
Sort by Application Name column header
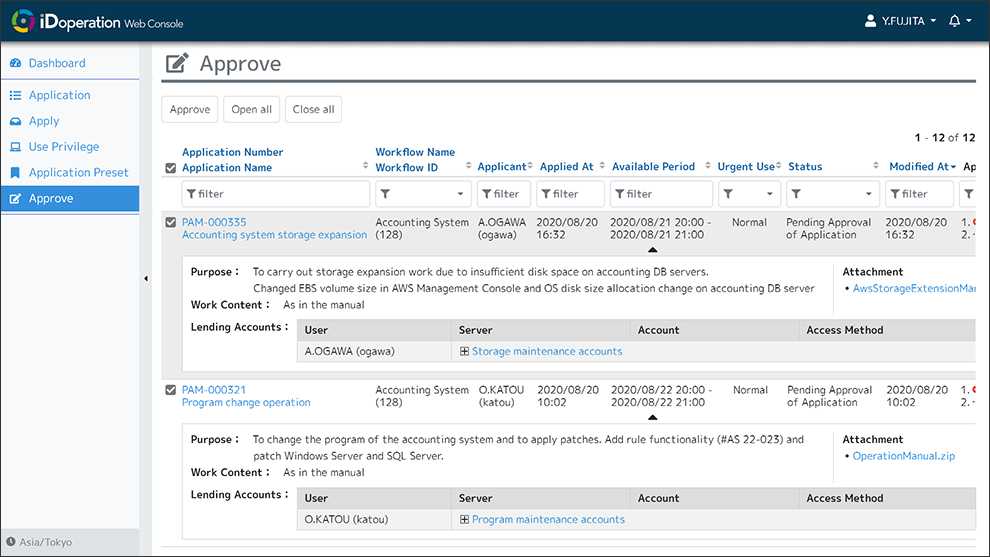[x=227, y=167]
